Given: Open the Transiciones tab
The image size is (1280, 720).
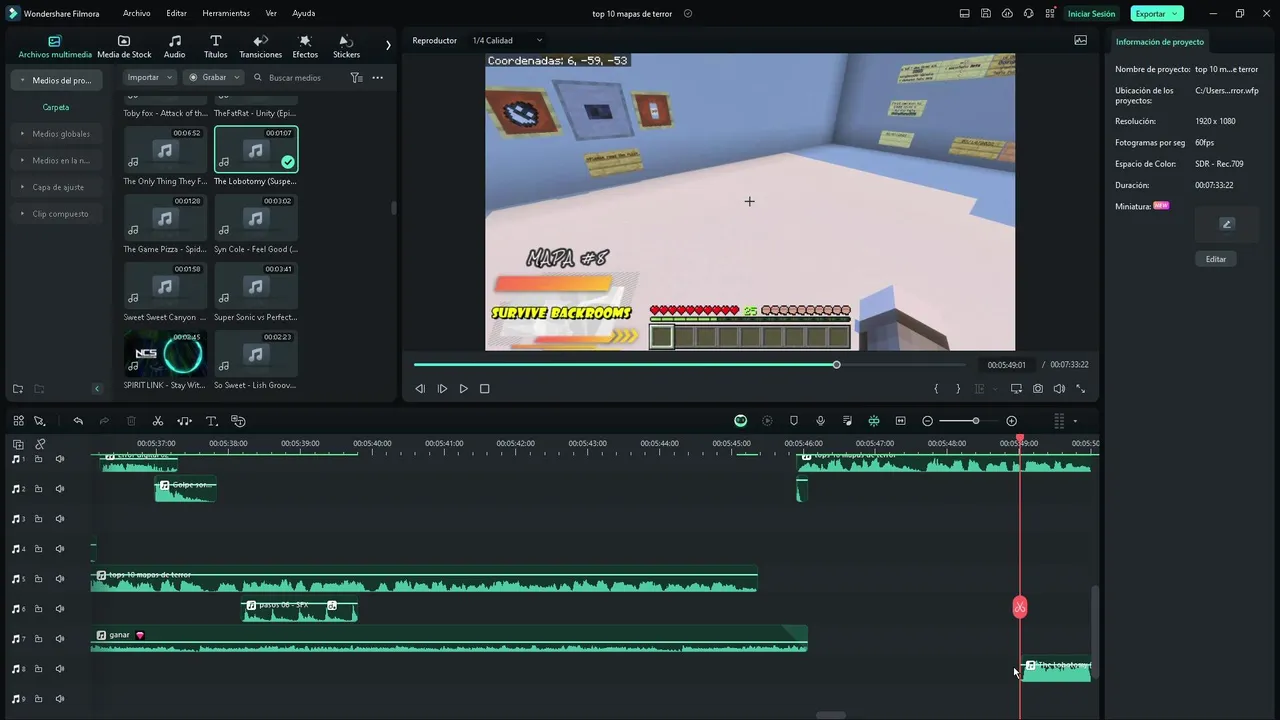Looking at the screenshot, I should tap(260, 47).
